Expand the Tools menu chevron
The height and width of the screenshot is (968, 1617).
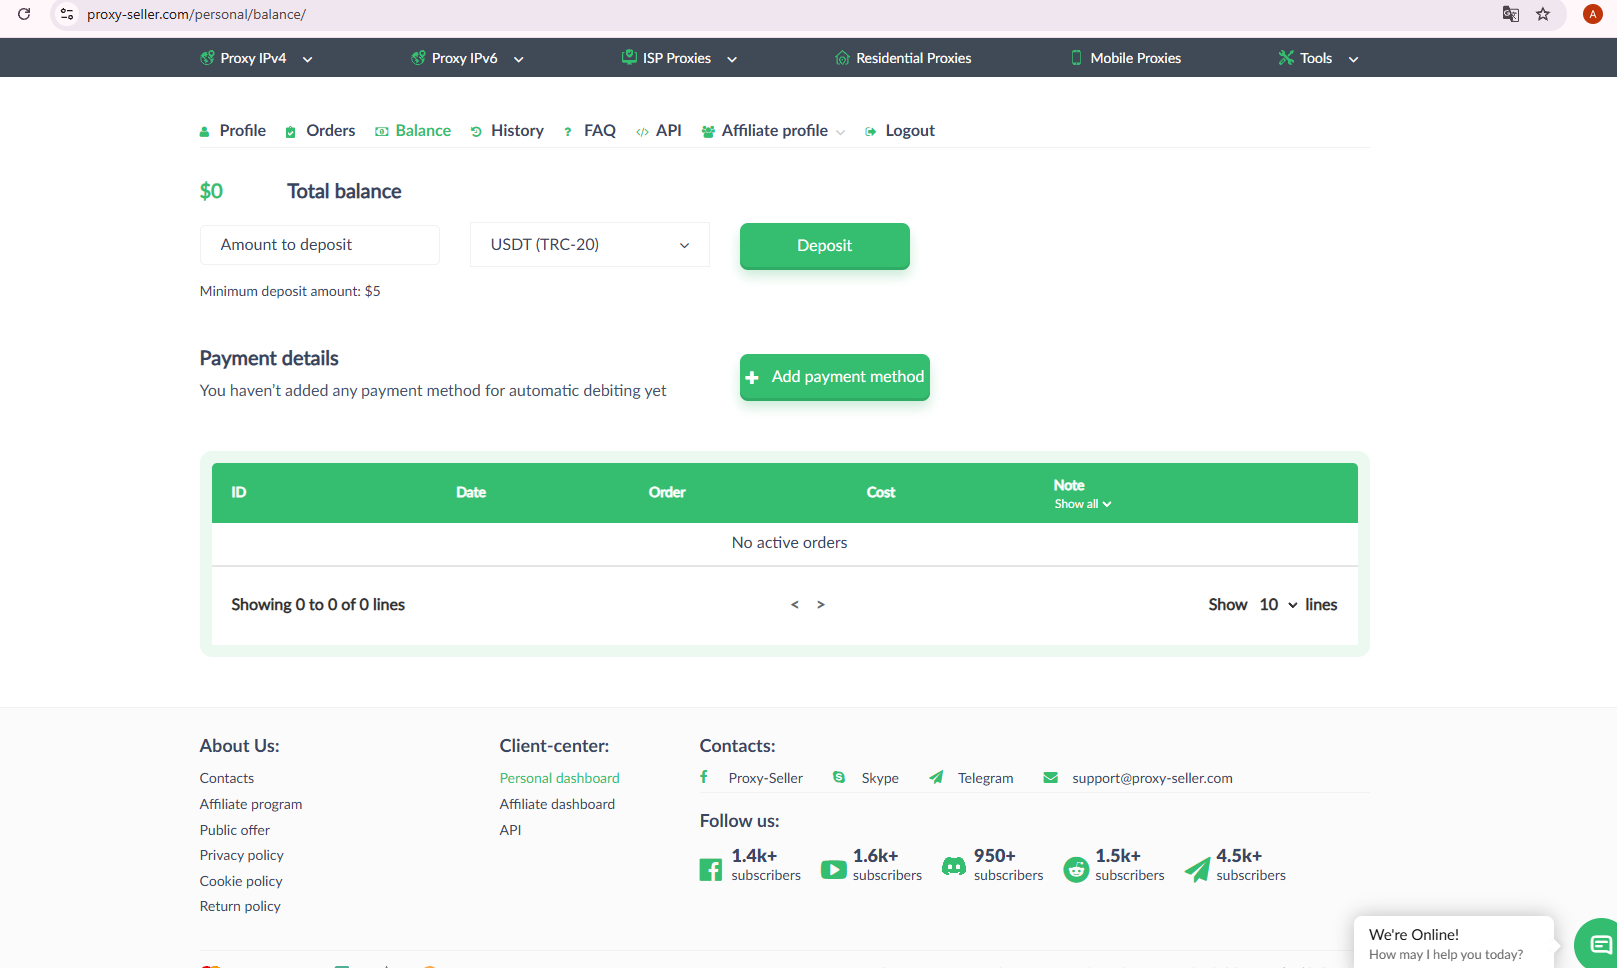(1353, 59)
